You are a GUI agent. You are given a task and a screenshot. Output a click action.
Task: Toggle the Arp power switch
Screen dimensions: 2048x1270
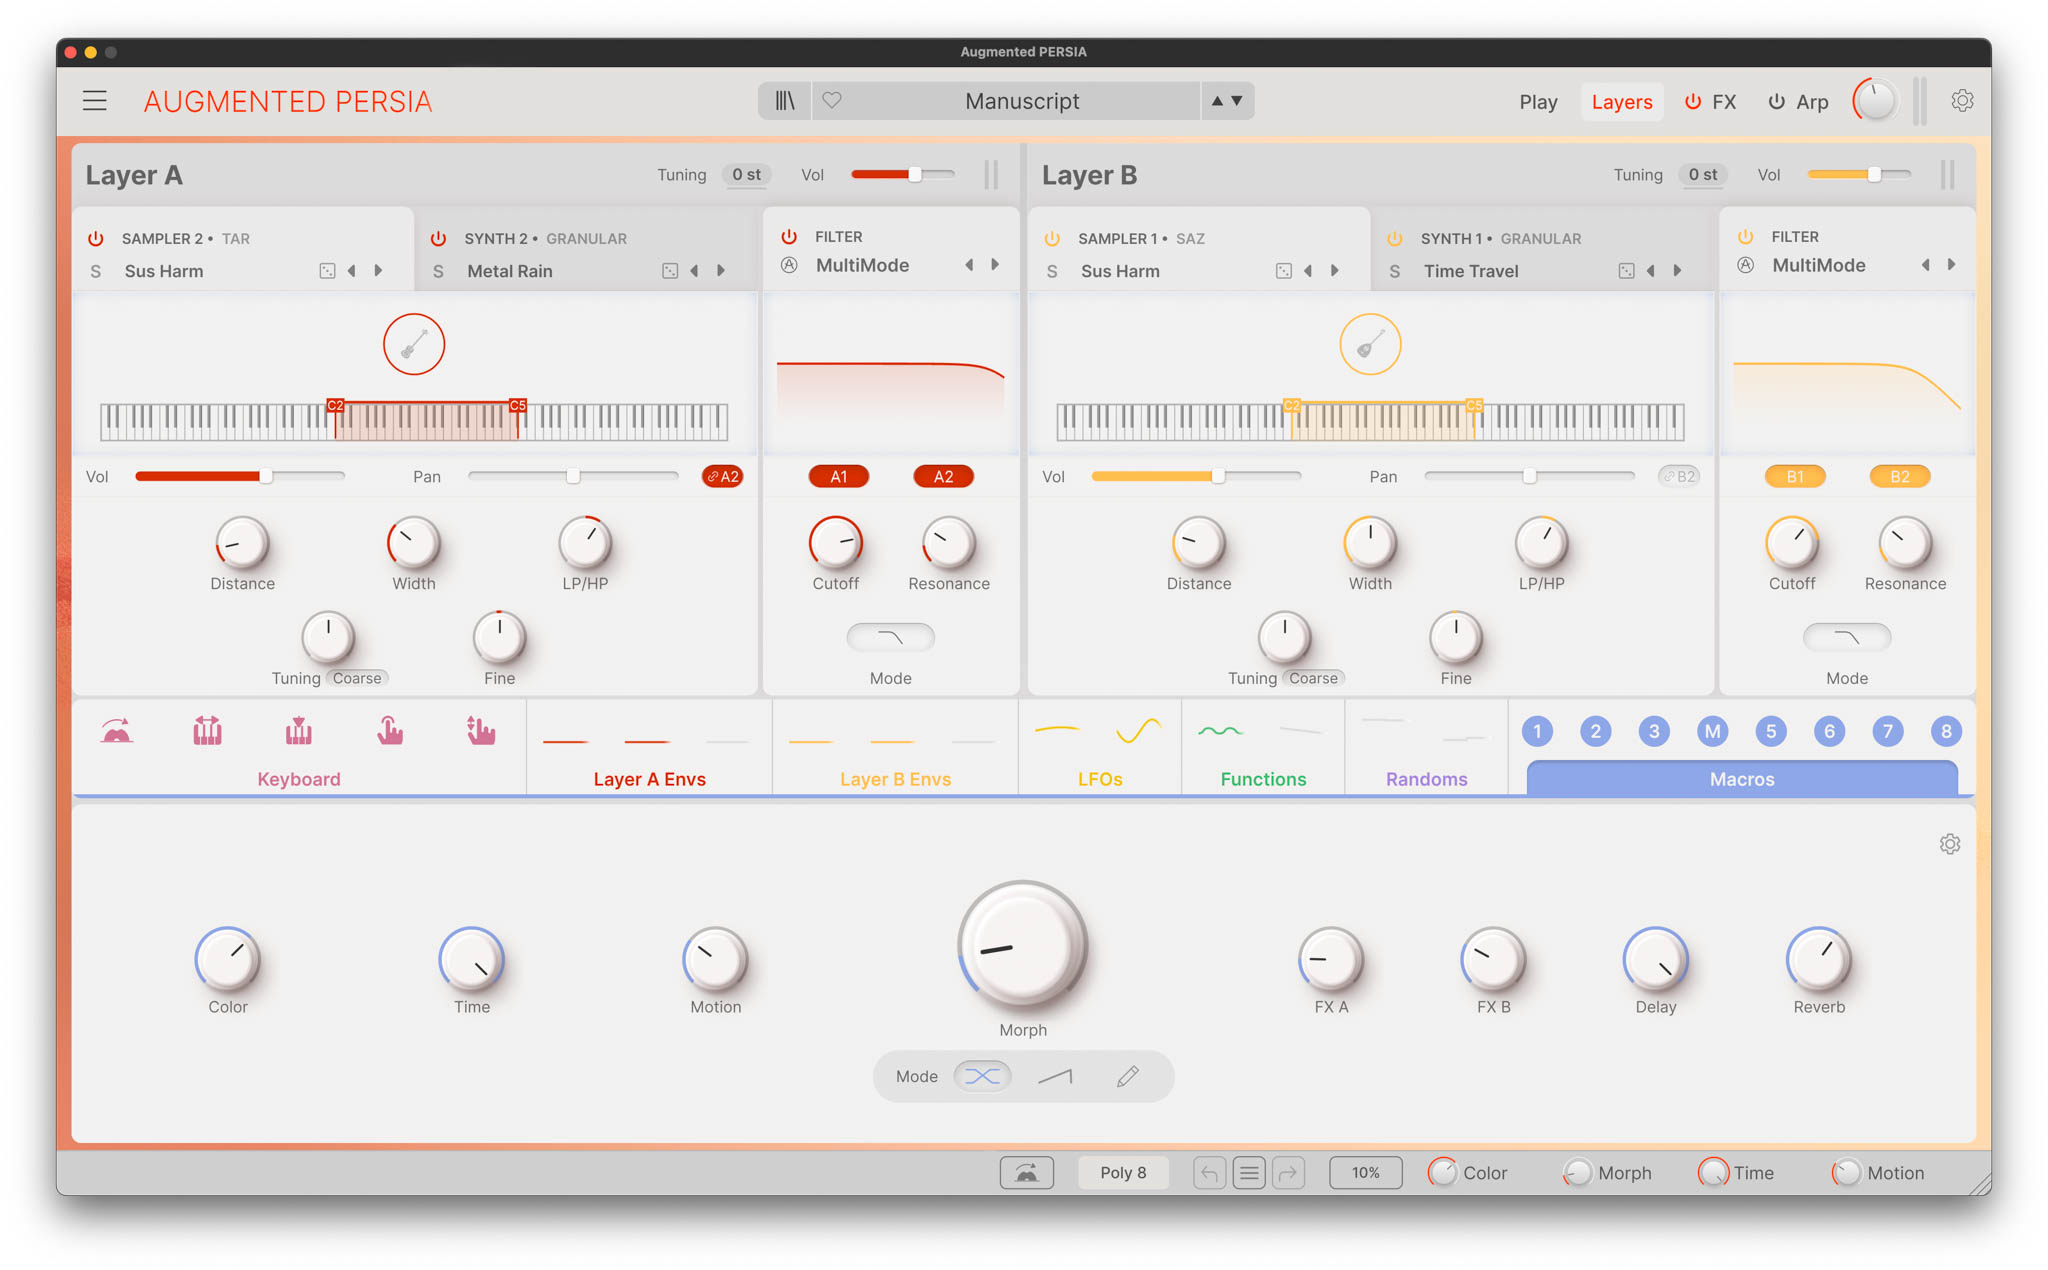[1776, 102]
